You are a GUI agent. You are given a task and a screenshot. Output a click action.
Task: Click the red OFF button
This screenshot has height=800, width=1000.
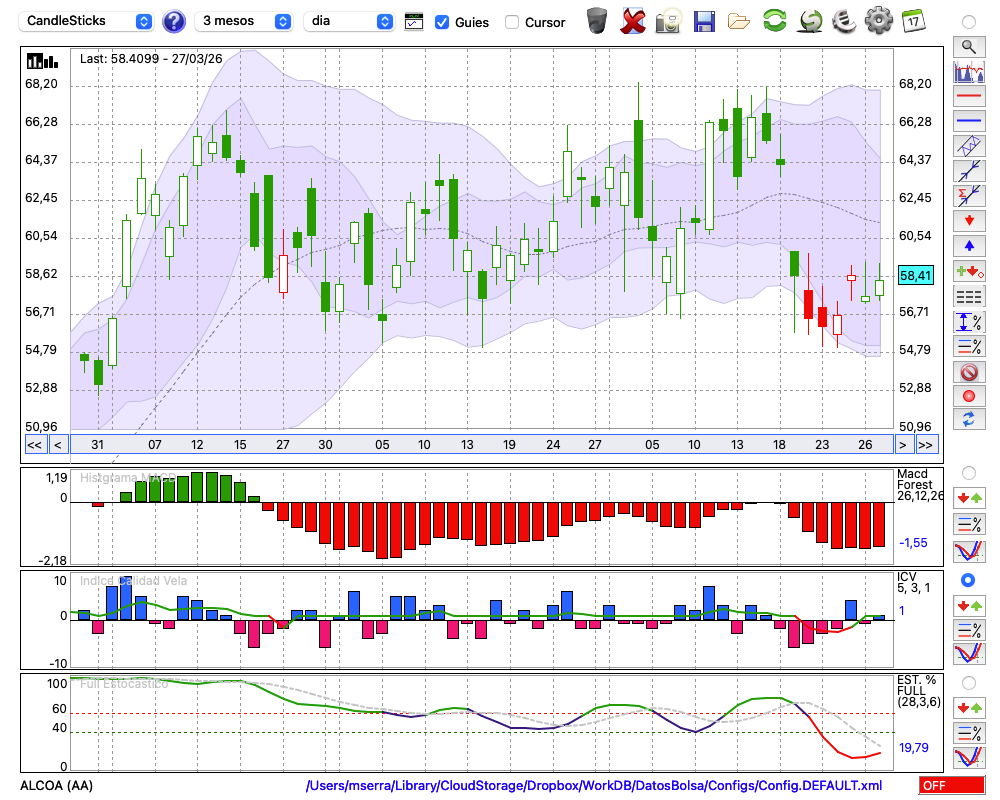(950, 786)
